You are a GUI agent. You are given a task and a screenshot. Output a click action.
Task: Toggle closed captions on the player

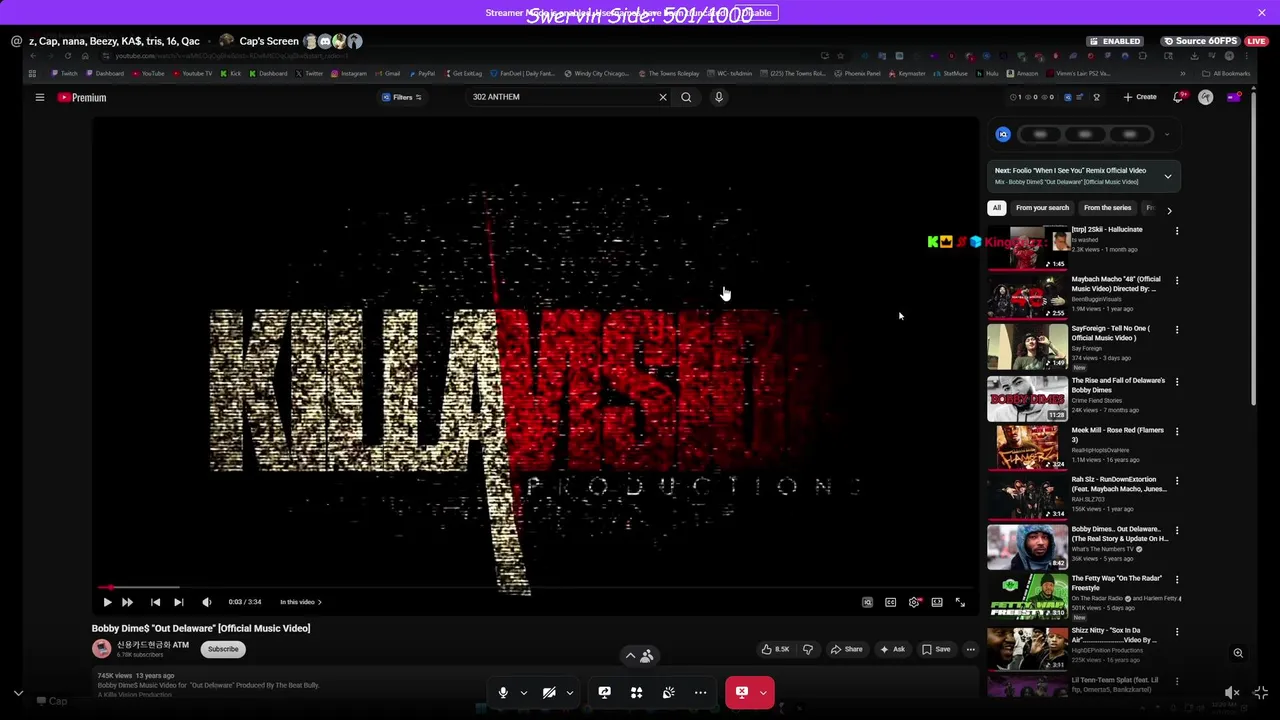(x=890, y=602)
